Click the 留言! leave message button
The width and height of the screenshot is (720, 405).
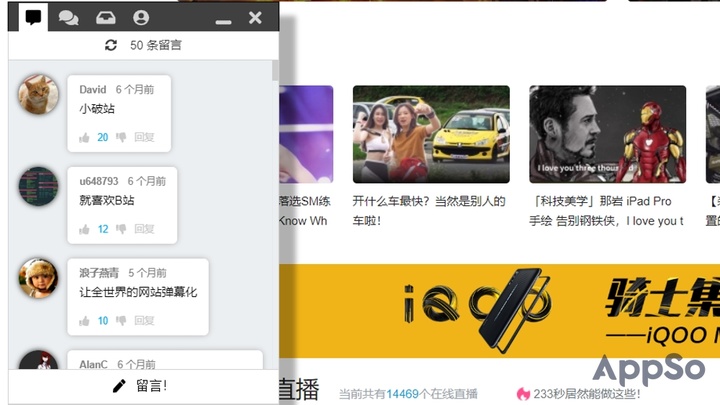(x=140, y=386)
